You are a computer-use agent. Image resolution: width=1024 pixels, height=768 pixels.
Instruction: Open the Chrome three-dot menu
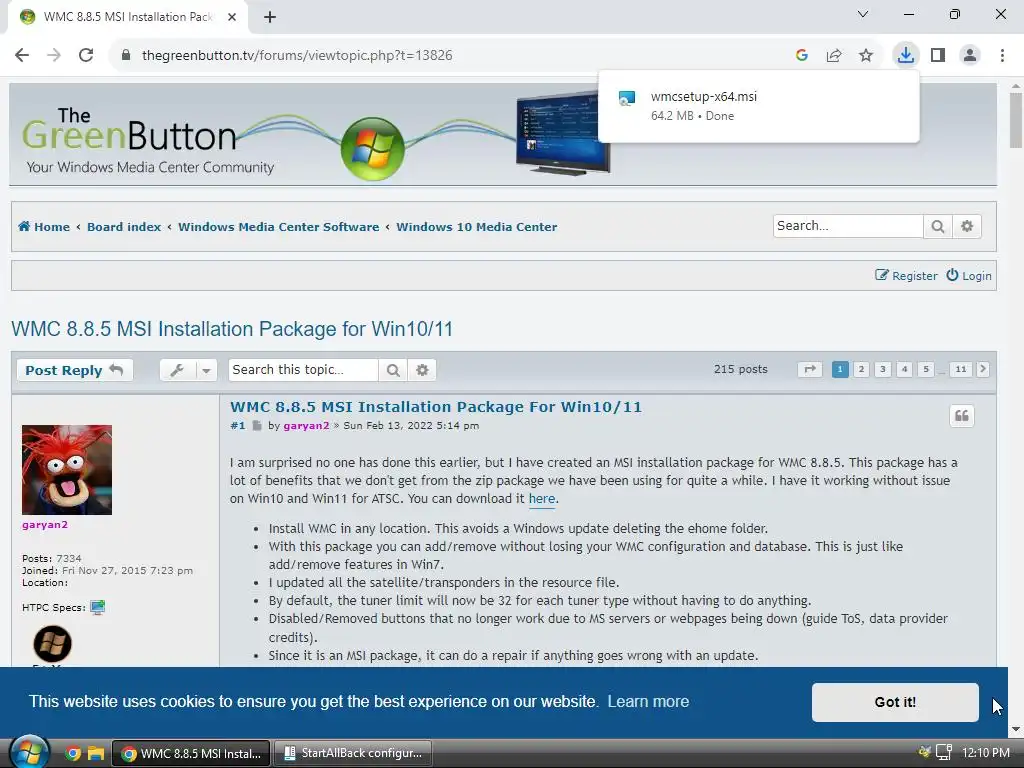1002,56
